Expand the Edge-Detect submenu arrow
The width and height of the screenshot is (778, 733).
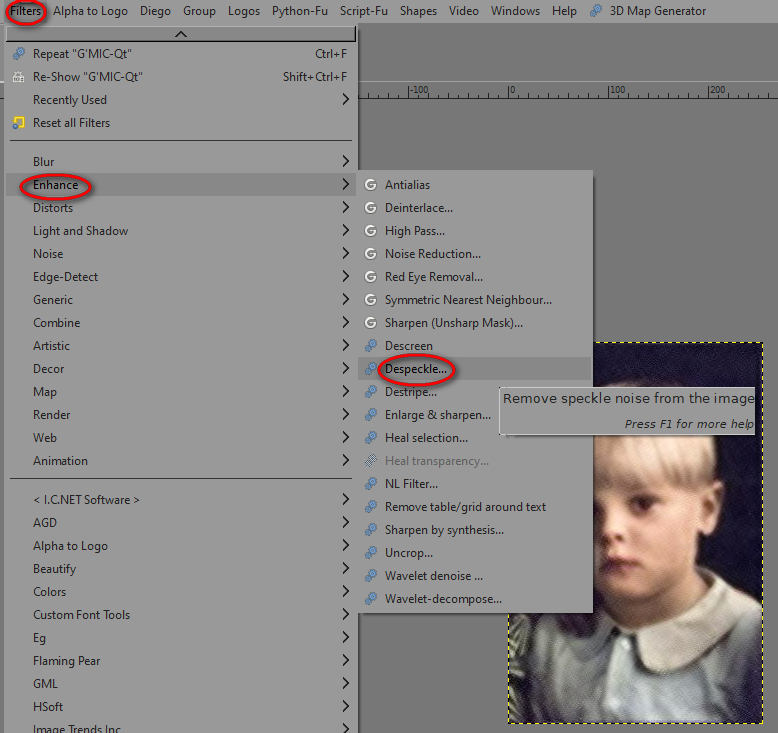[346, 276]
